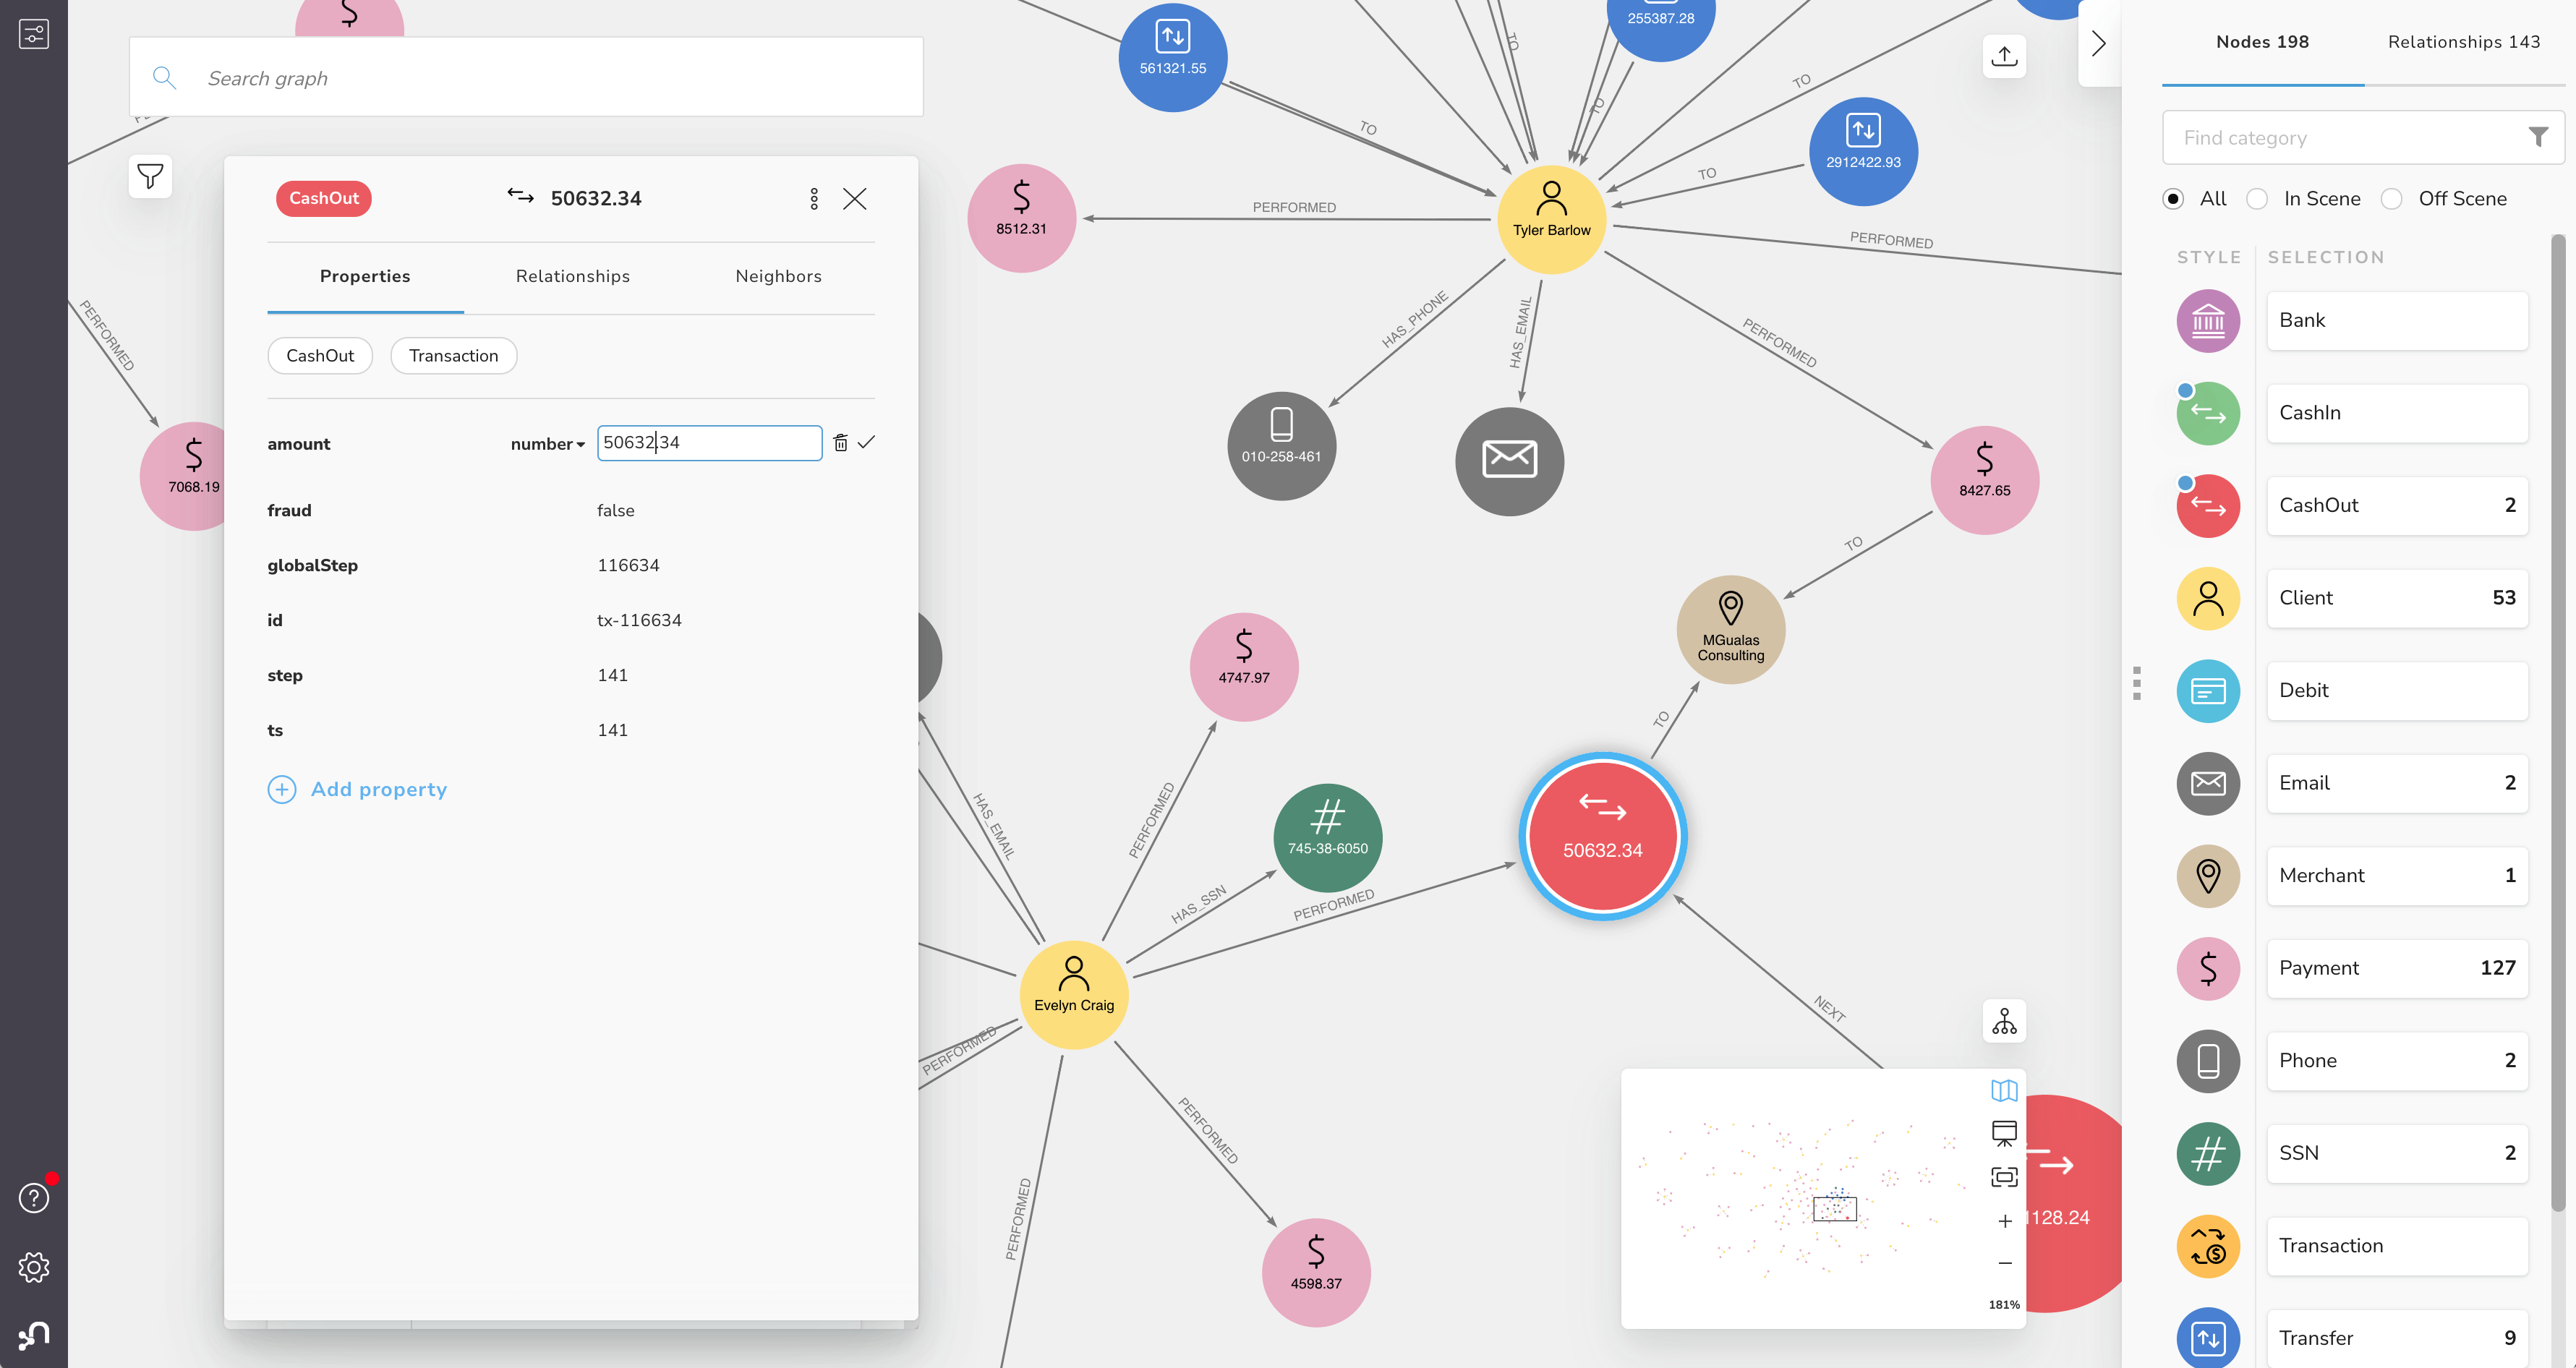Open the perspective sidebar panel icon
The width and height of the screenshot is (2576, 1368).
tap(34, 35)
